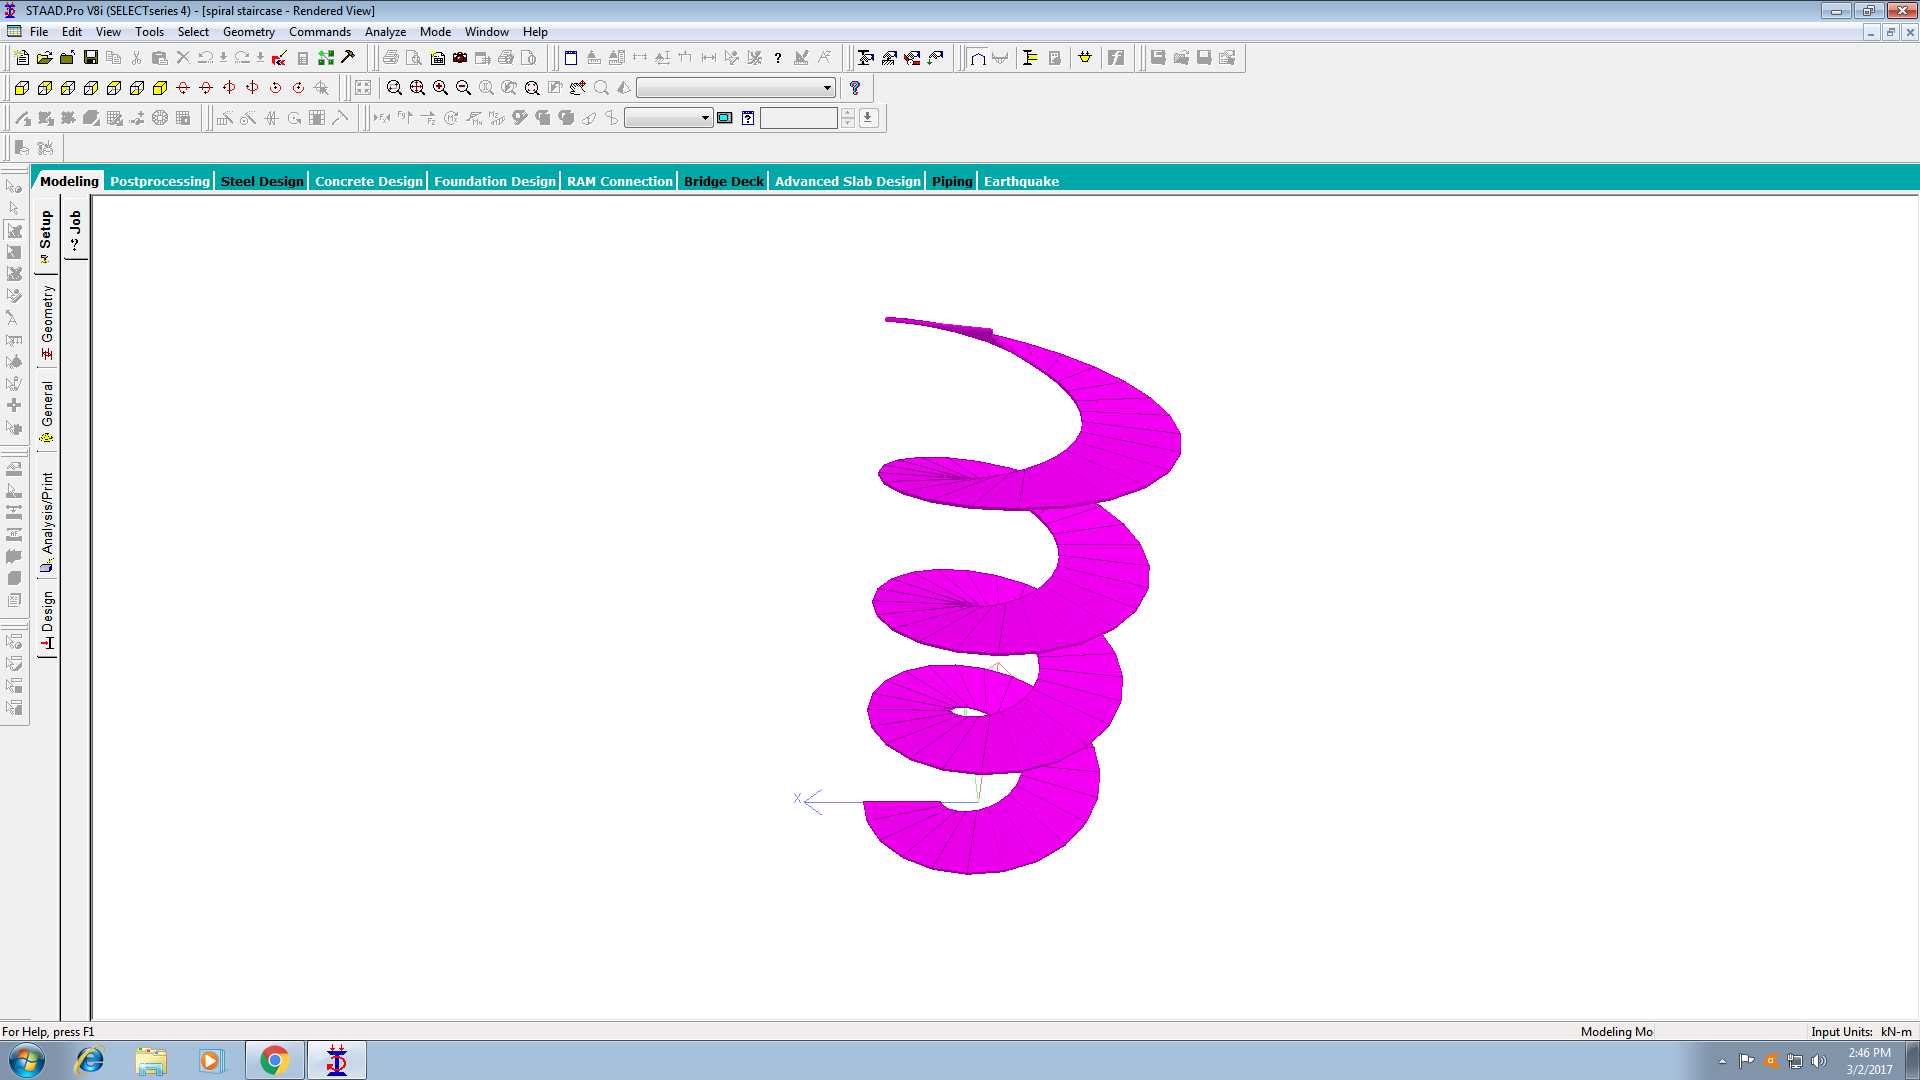Zoom out with the red minus magnifier
The height and width of the screenshot is (1080, 1920).
point(463,88)
